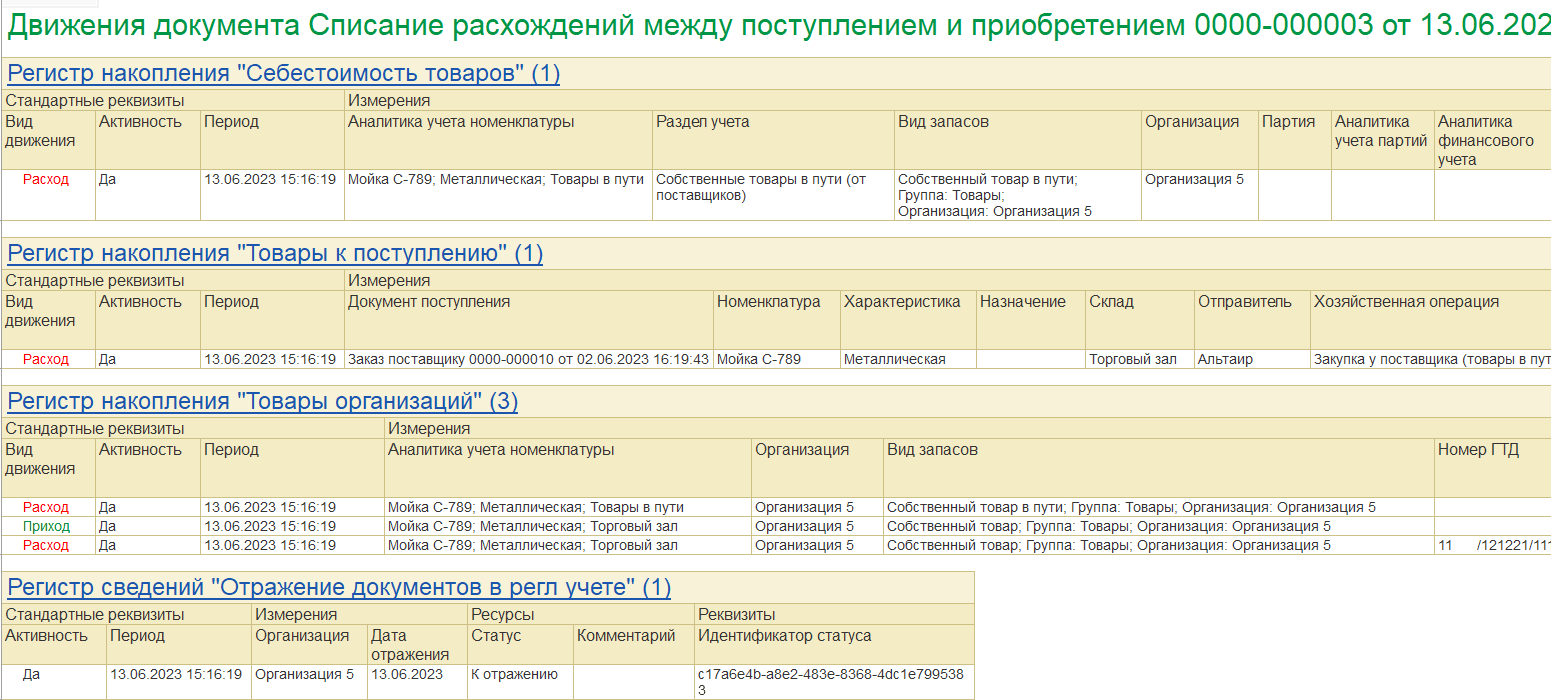The image size is (1551, 700).
Task: Click the "Торговый зал" warehouse cell
Action: [x=1140, y=359]
